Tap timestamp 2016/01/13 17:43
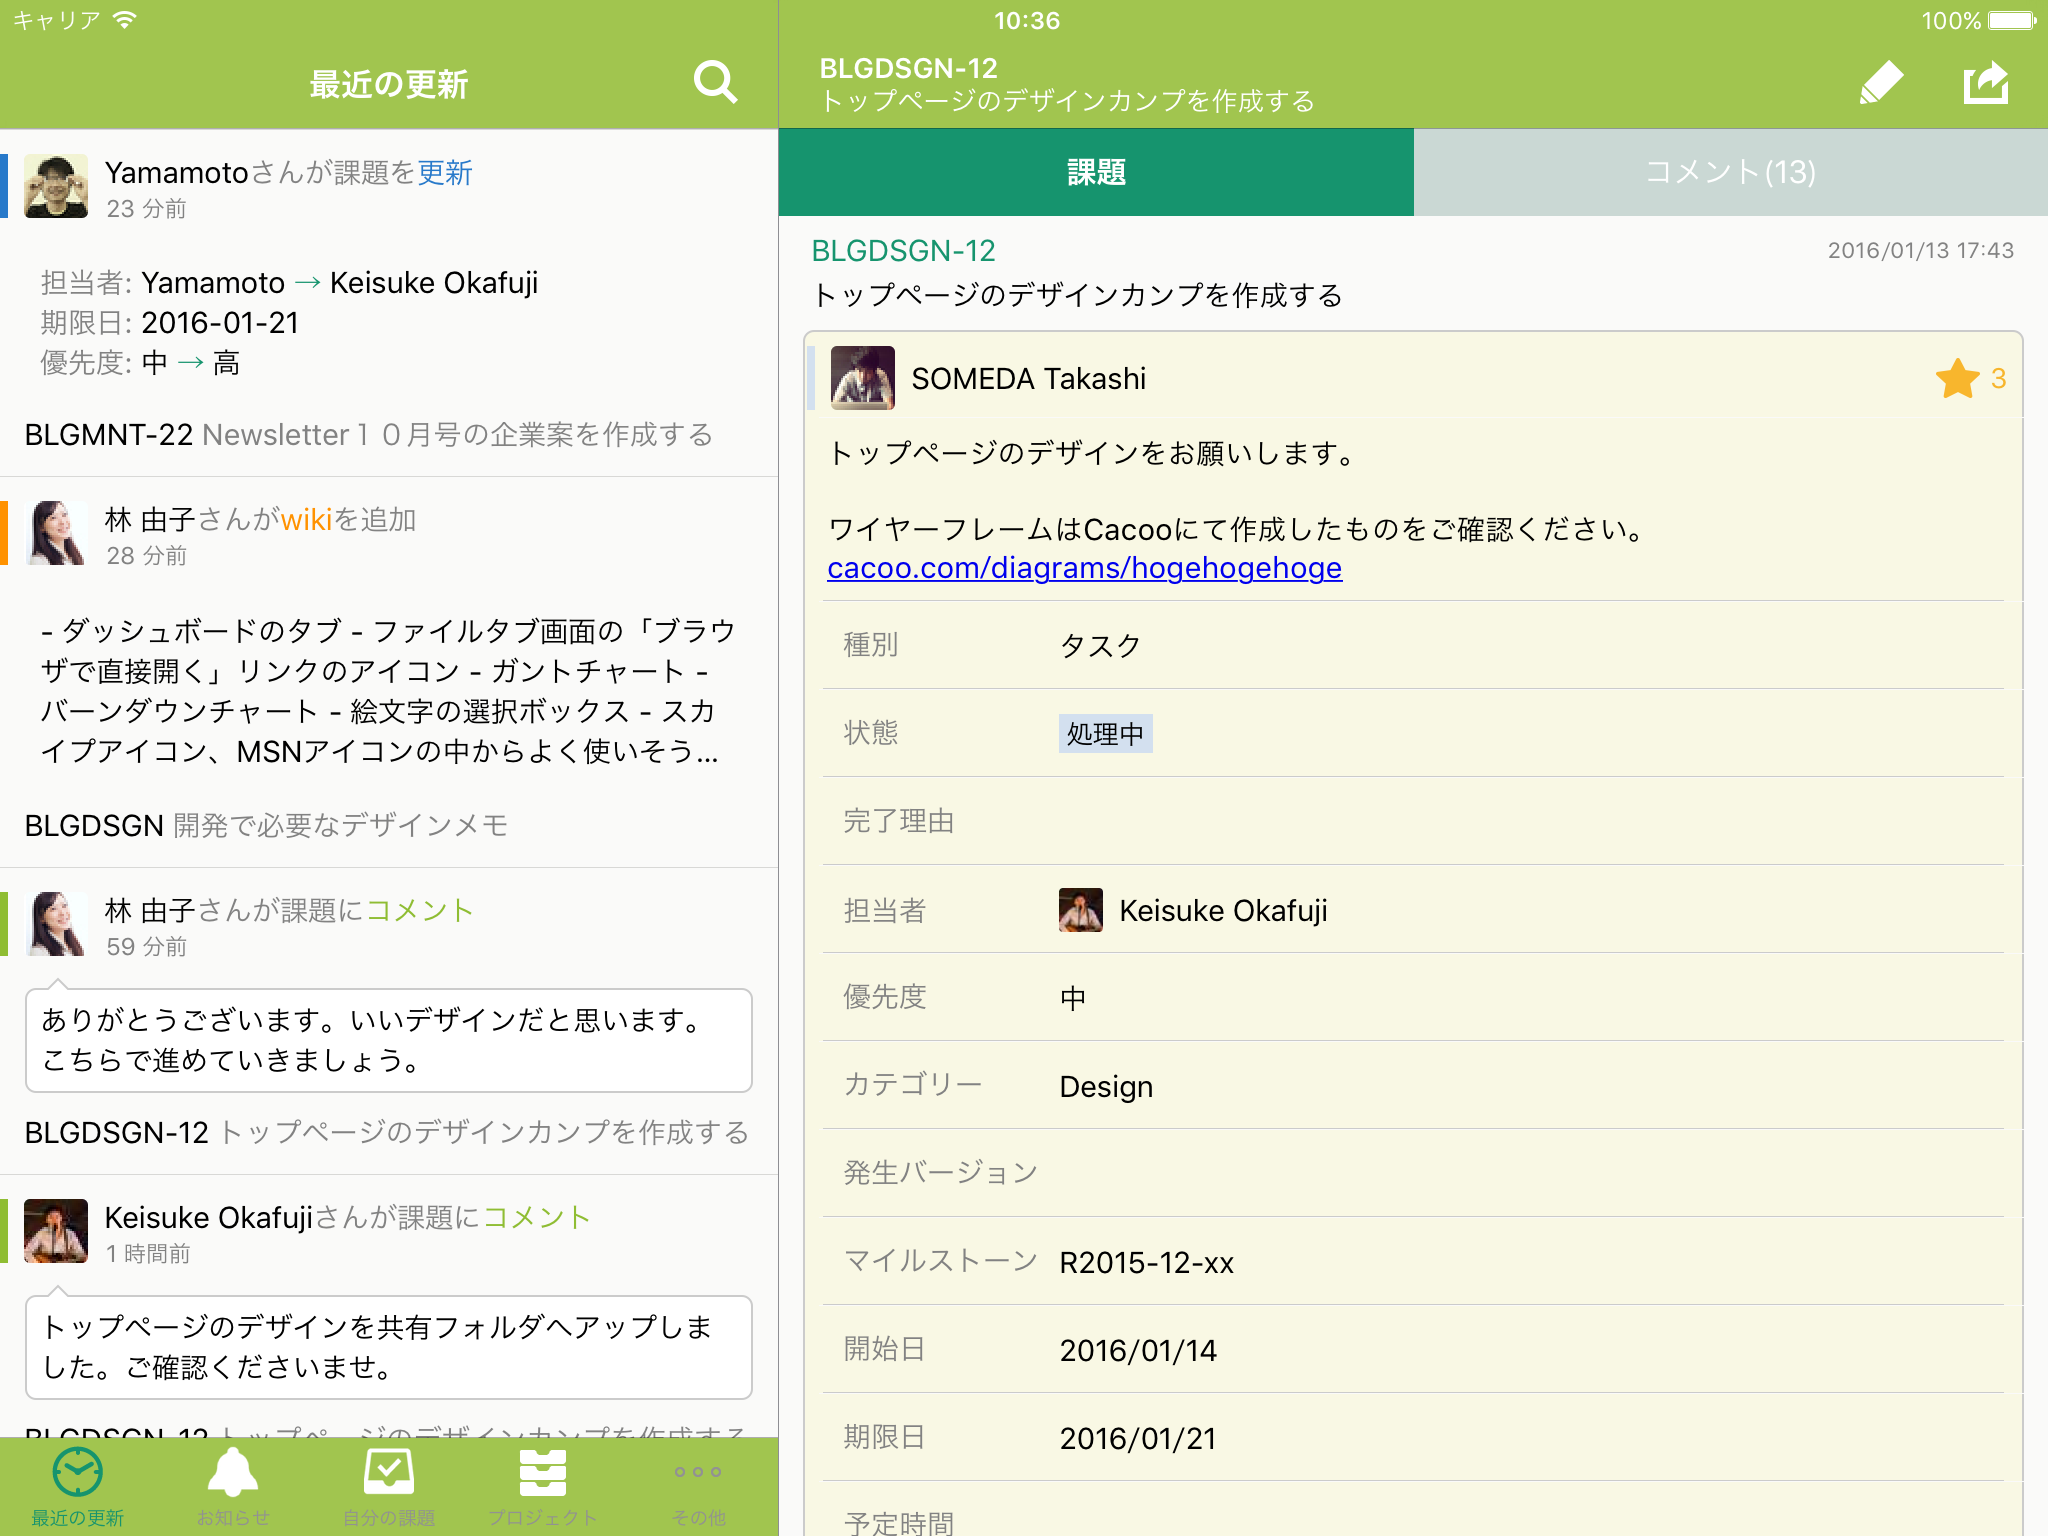2048x1536 pixels. [x=1920, y=250]
